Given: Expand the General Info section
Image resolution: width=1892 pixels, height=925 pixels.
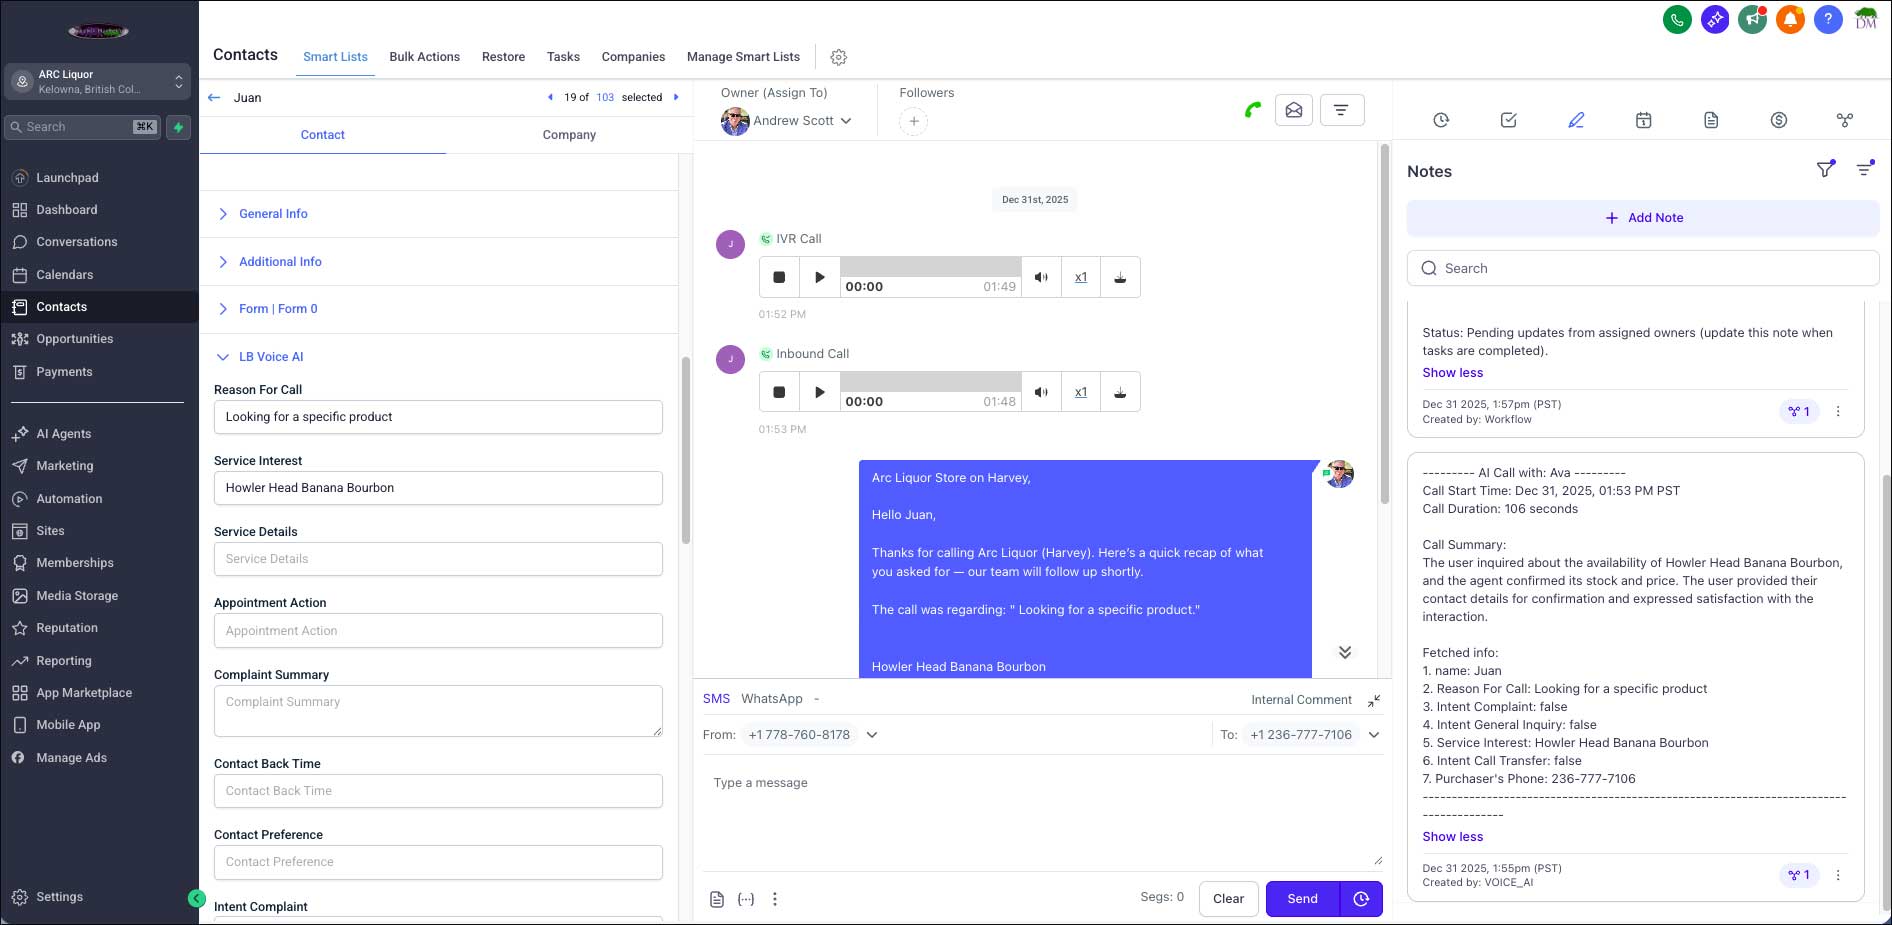Looking at the screenshot, I should point(273,213).
